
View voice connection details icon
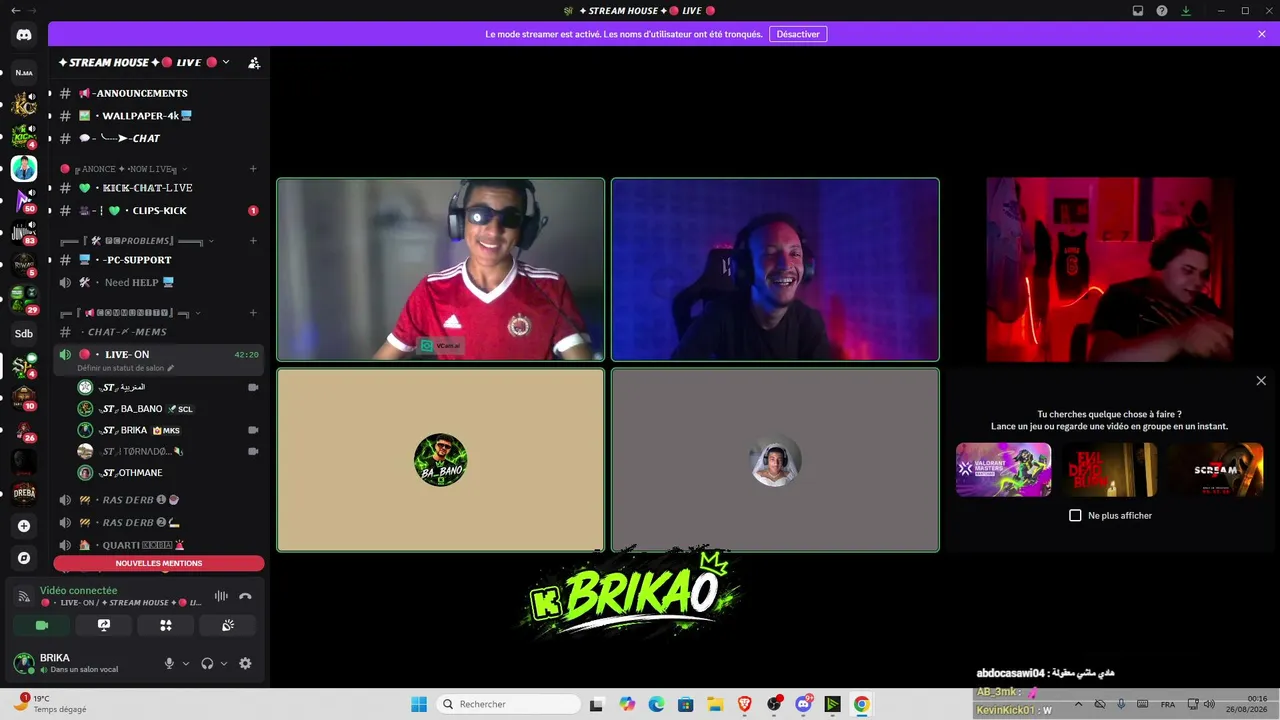click(23, 597)
